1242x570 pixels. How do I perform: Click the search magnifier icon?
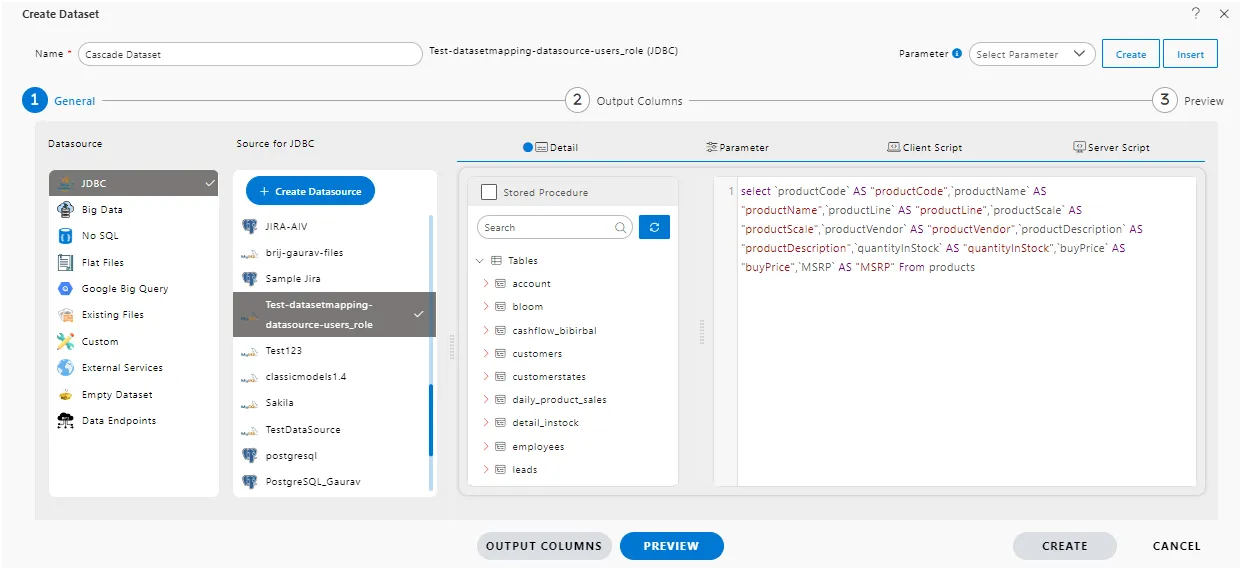pyautogui.click(x=621, y=228)
